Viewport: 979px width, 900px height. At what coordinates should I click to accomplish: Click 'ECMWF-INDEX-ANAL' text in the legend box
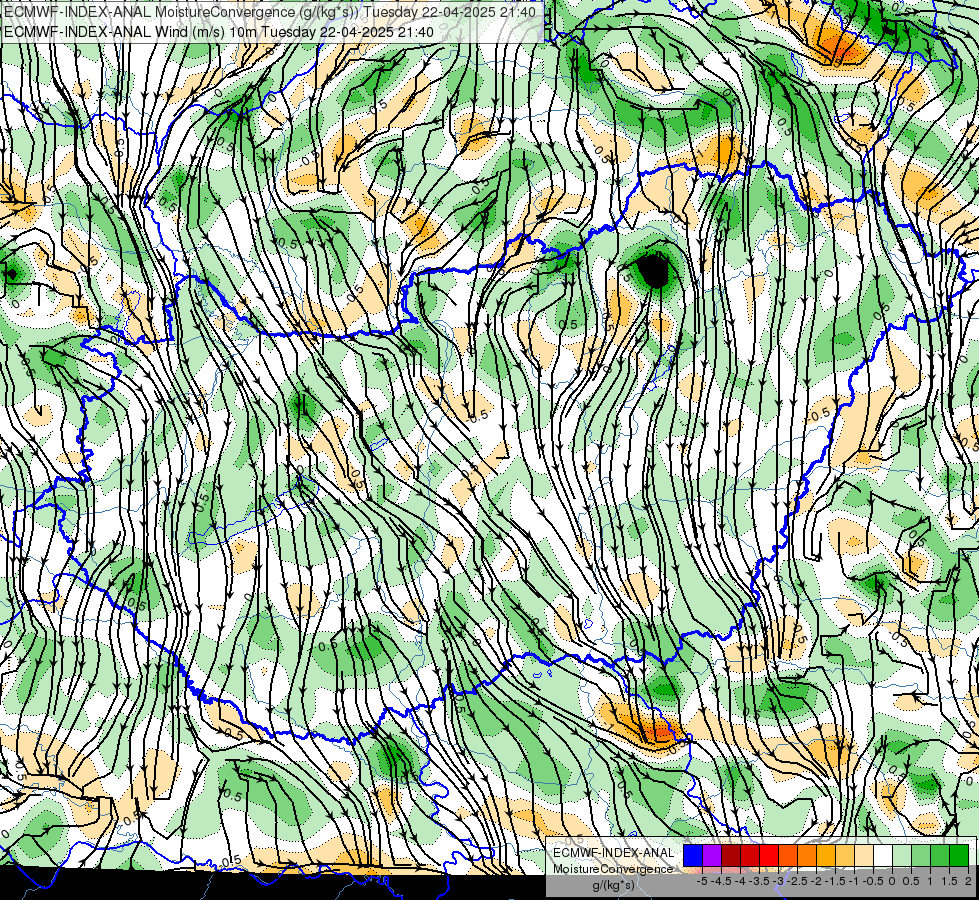(614, 853)
